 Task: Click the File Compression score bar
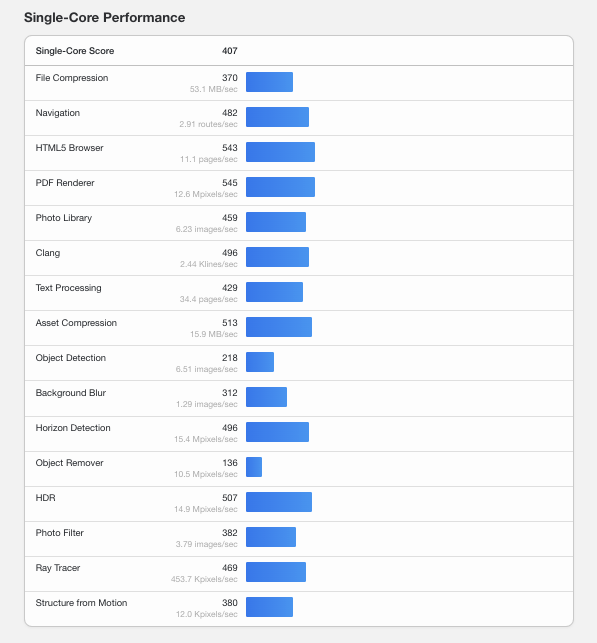[269, 82]
